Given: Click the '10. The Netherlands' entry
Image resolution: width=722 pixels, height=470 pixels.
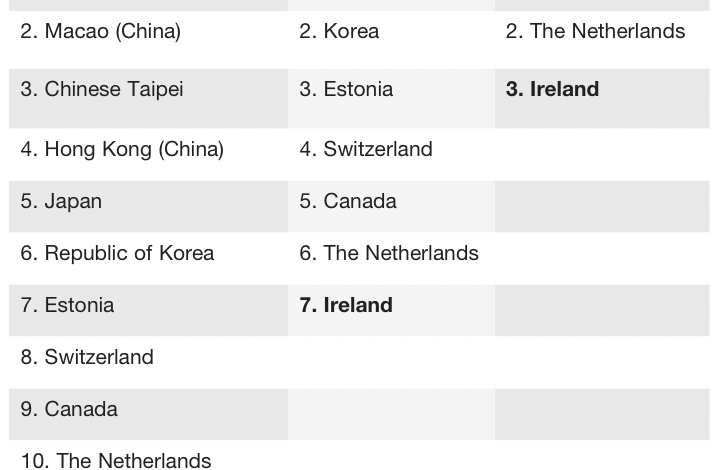Looking at the screenshot, I should tap(116, 460).
